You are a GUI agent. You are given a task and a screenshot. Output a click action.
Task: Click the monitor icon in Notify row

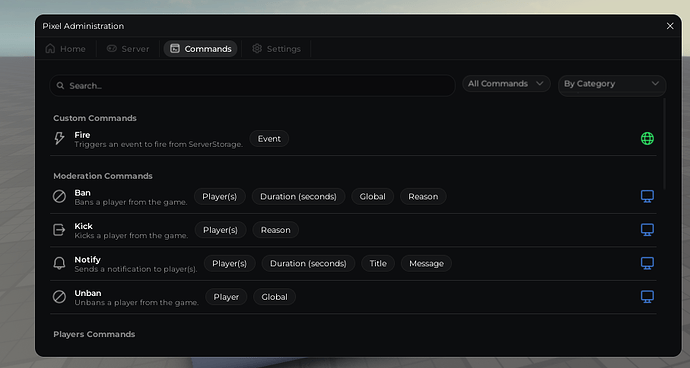tap(647, 263)
